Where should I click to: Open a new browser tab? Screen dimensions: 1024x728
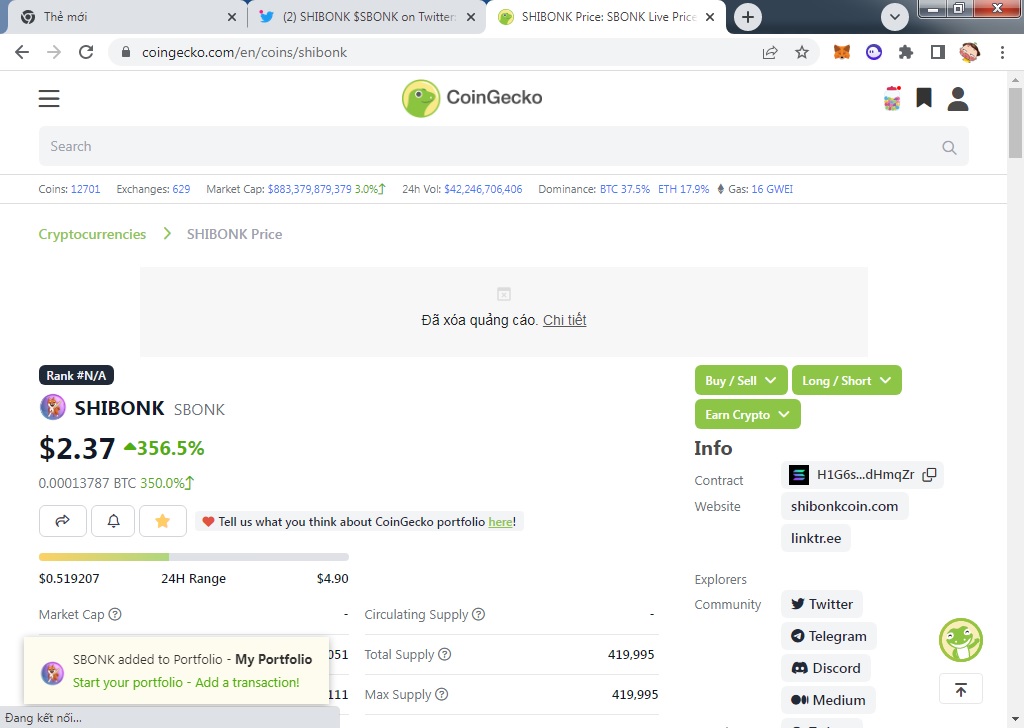pos(748,17)
